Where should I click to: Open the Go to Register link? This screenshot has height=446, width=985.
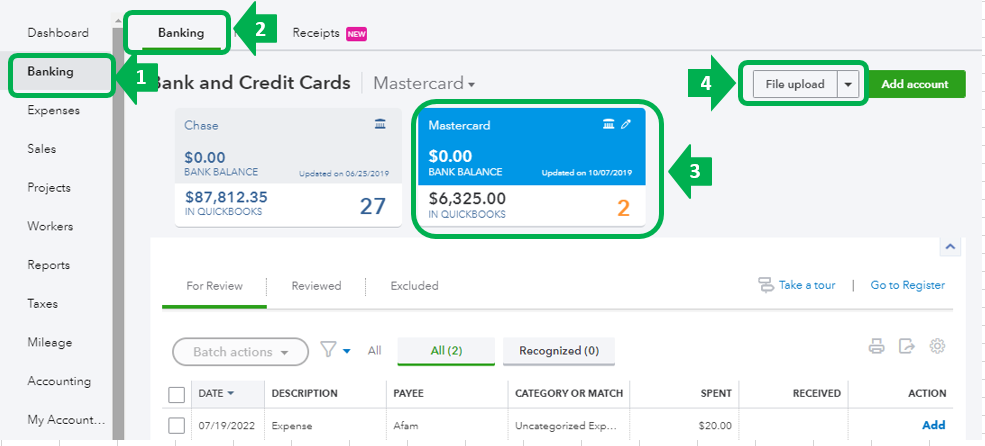[907, 285]
